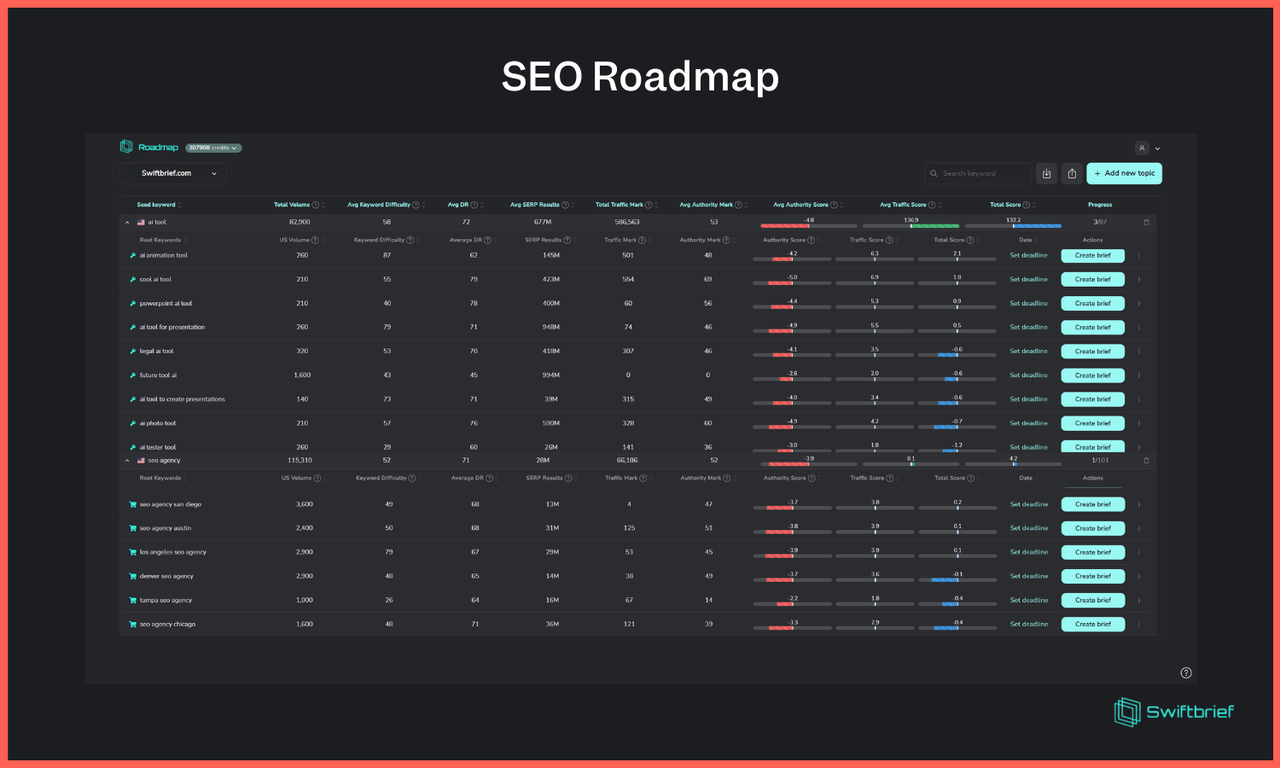Create brief for 'future tool ai'
This screenshot has width=1280, height=768.
(x=1092, y=375)
